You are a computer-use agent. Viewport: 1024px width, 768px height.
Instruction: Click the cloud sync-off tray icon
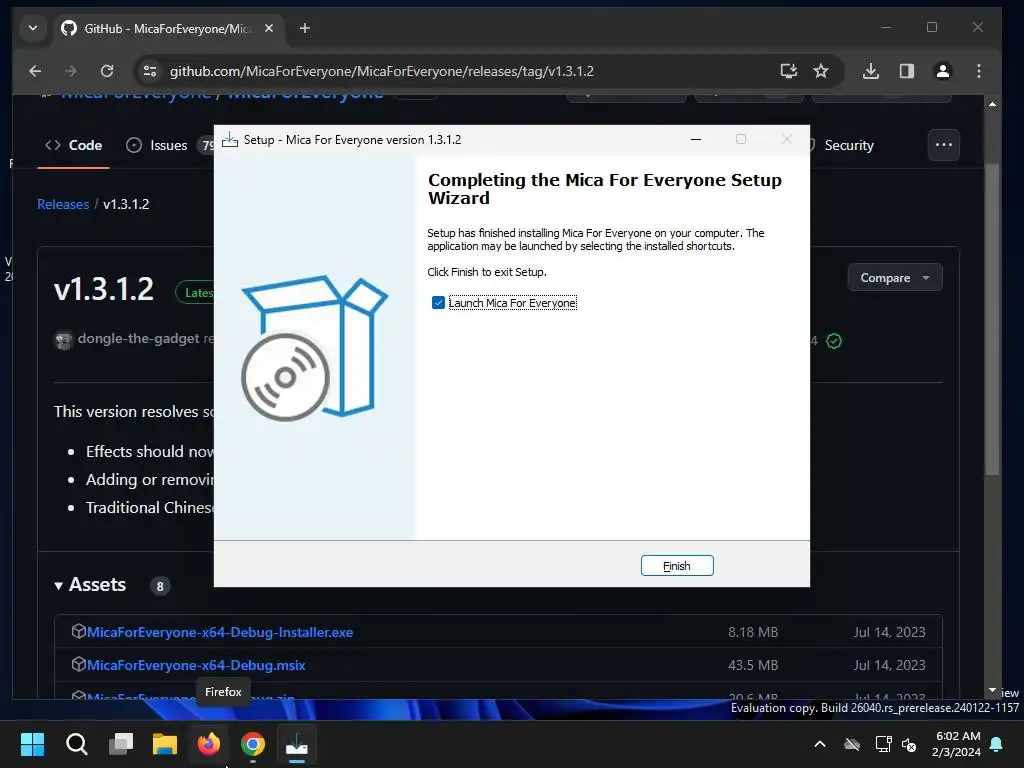coord(852,744)
